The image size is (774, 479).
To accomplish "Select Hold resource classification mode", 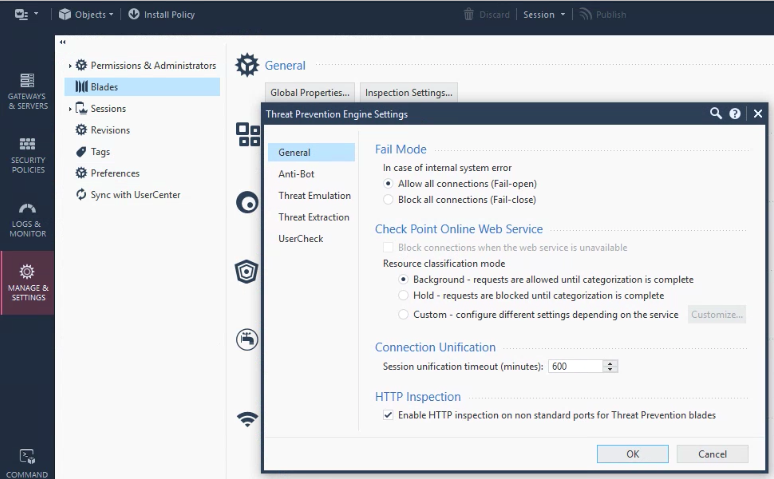I will (403, 295).
